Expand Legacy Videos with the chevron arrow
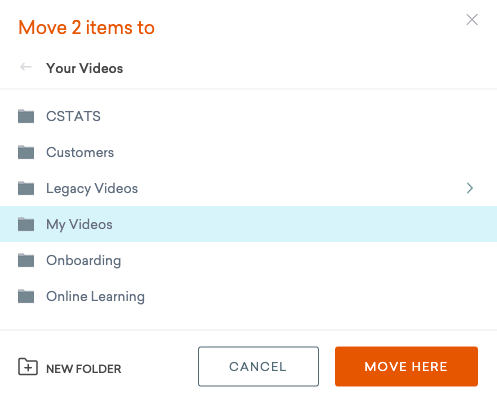Viewport: 497px width, 399px height. click(x=470, y=188)
